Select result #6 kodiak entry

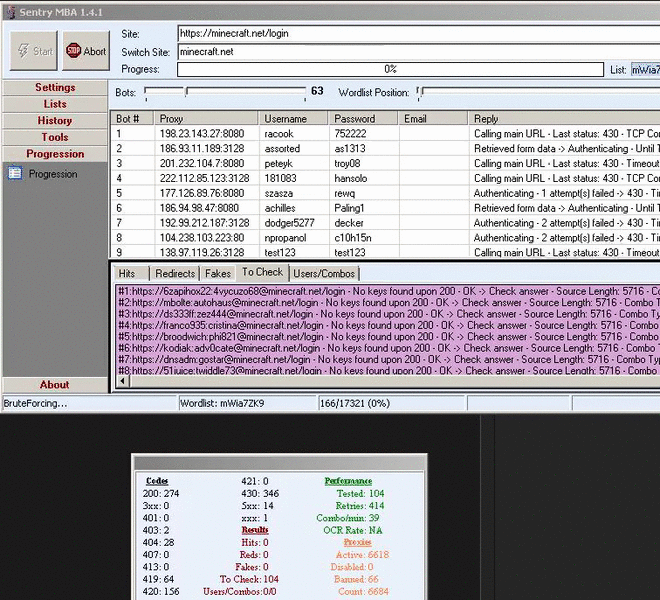(387, 348)
